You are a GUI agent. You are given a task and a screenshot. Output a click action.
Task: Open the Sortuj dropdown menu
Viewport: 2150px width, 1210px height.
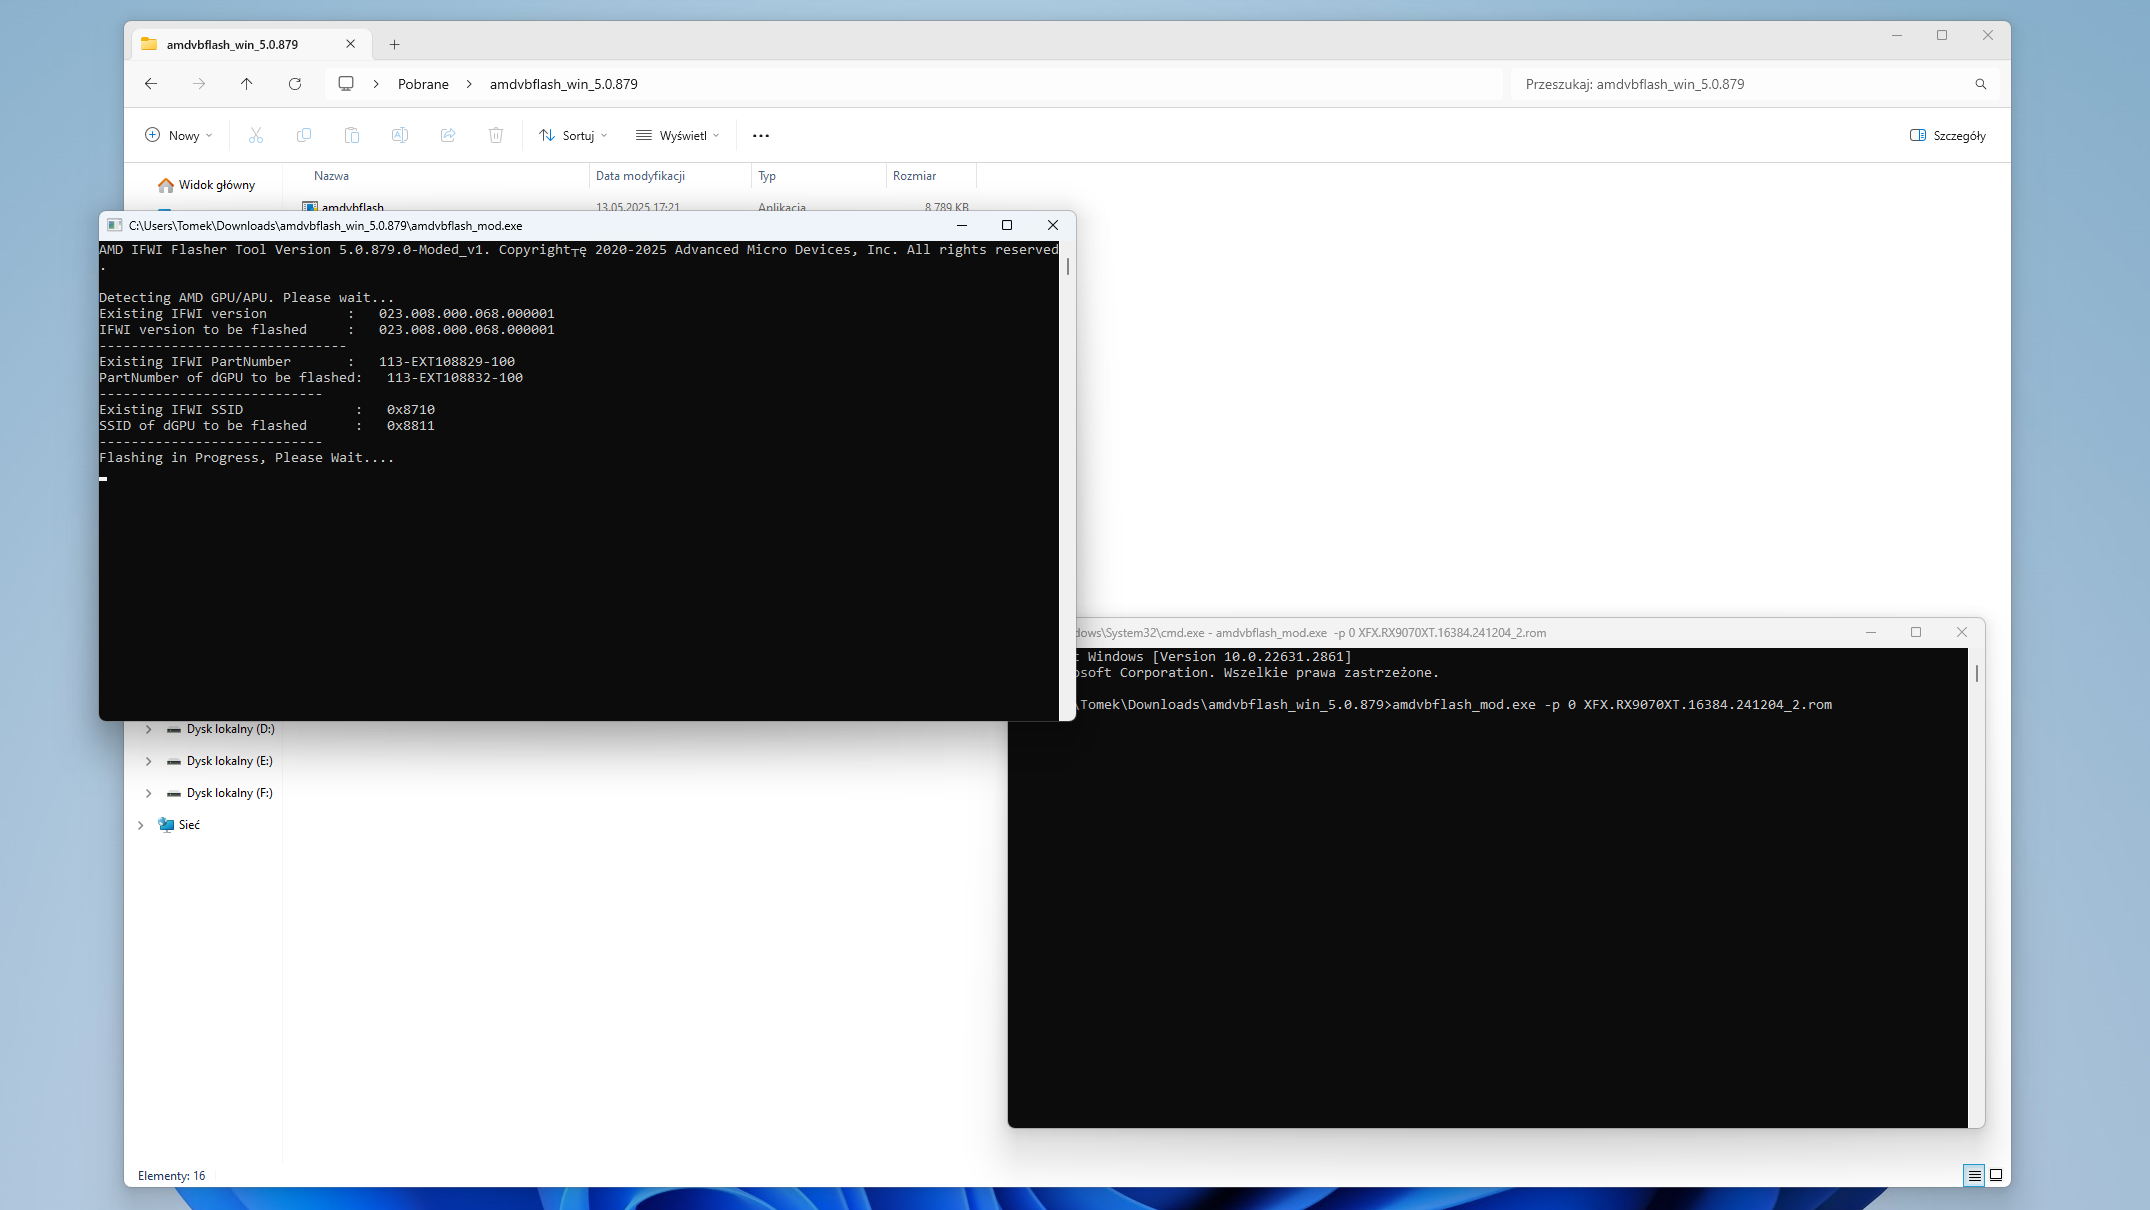point(574,135)
